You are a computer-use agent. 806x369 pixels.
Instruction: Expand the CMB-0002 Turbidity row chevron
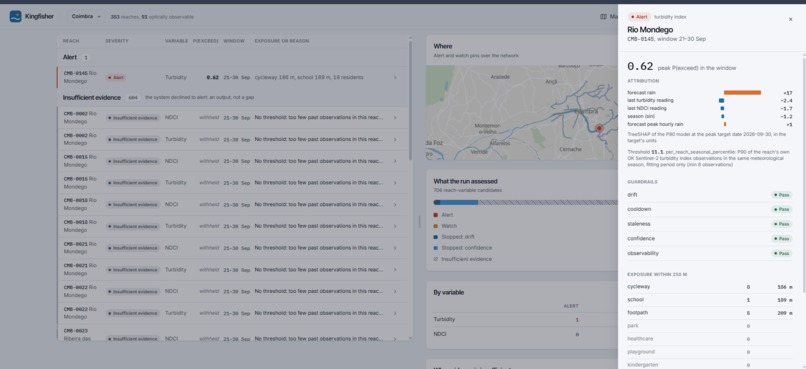(395, 139)
